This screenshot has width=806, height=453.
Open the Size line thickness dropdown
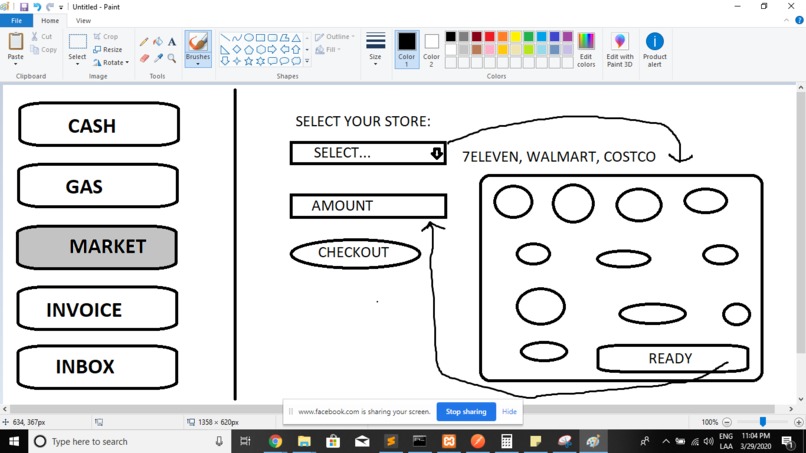pos(375,49)
